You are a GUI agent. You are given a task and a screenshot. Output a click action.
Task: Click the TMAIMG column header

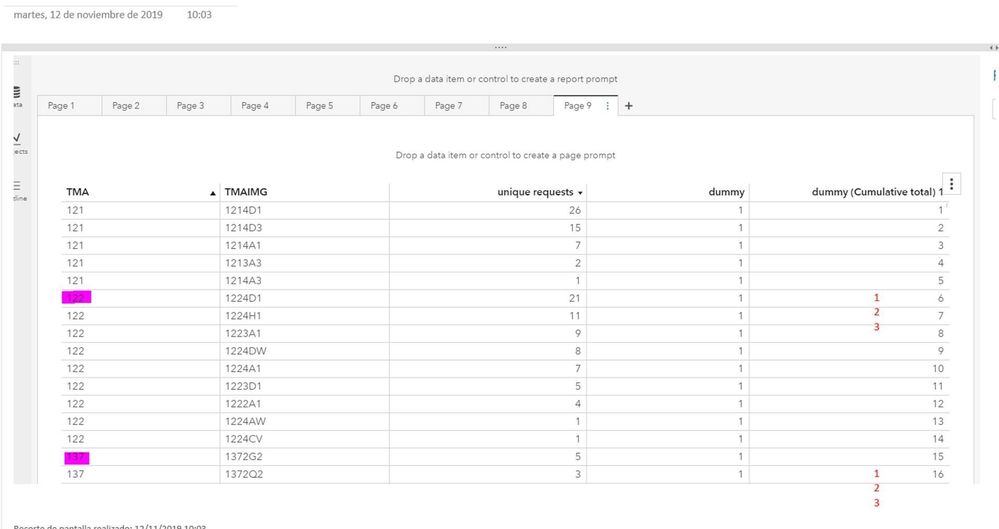click(246, 192)
